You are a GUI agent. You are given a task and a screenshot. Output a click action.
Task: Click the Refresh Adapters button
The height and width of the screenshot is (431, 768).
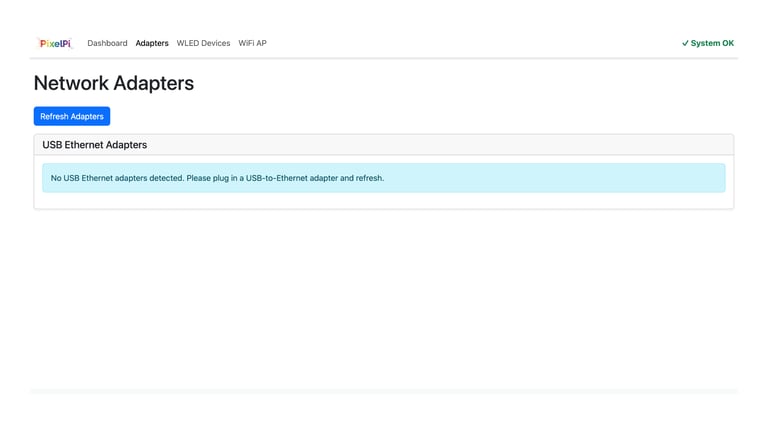72,116
